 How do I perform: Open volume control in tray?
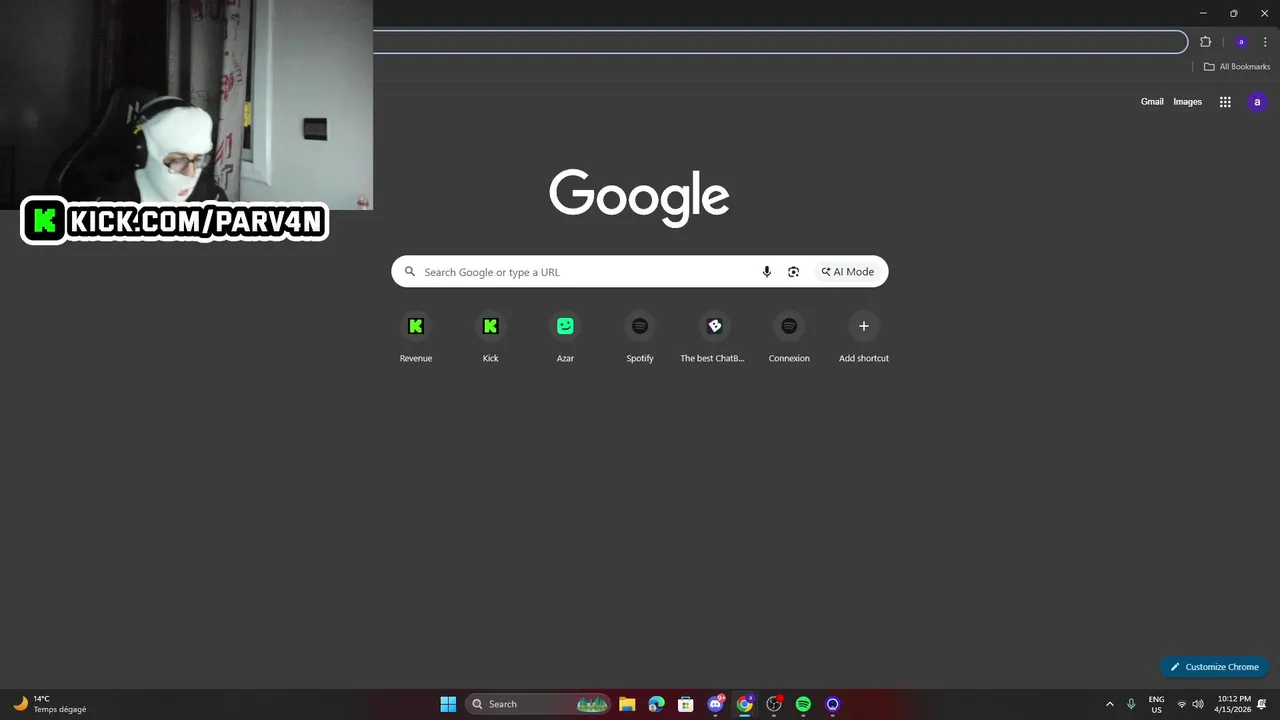[1198, 704]
